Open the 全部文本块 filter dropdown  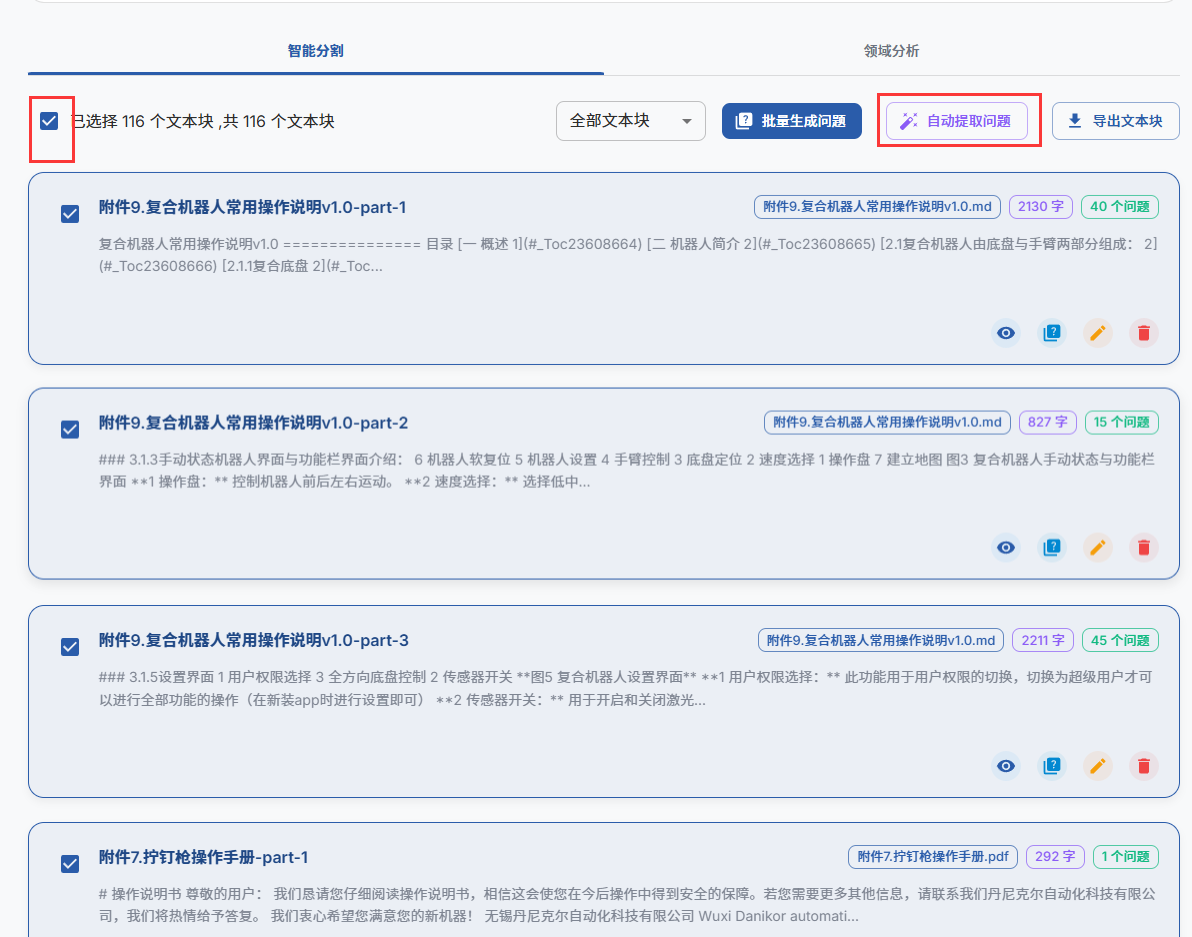631,121
